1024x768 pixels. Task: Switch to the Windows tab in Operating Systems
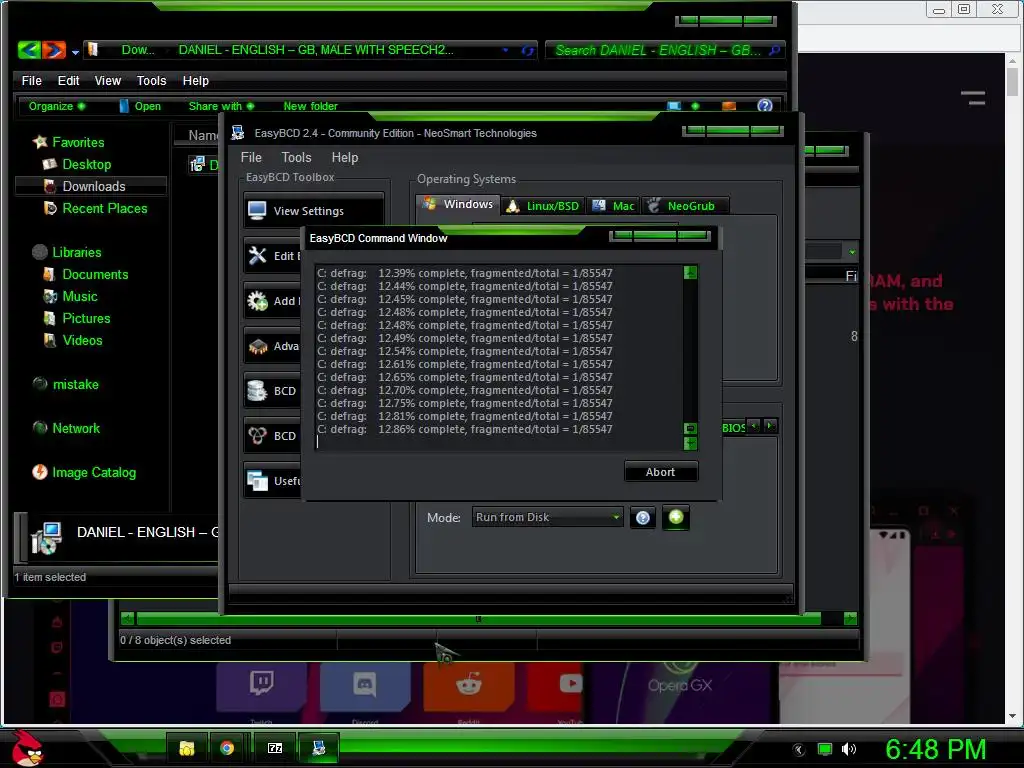pos(458,204)
